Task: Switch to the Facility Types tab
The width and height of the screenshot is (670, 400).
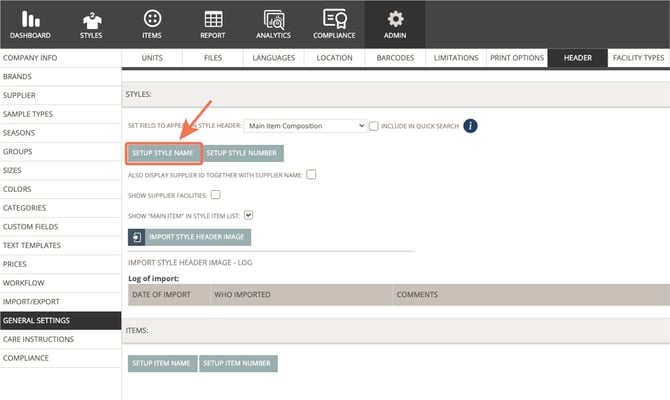Action: pos(638,58)
